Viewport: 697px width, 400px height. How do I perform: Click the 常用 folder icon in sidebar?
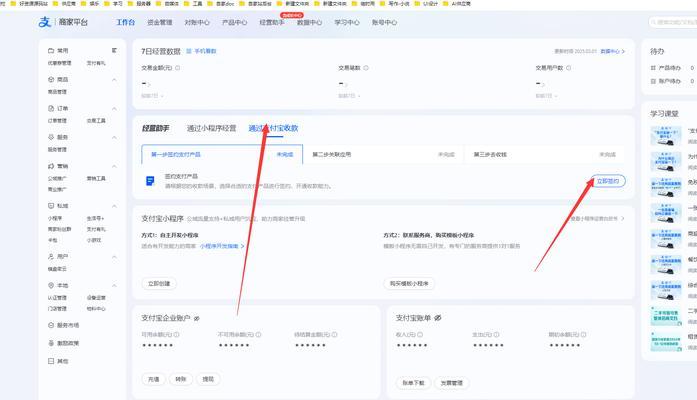[x=51, y=51]
